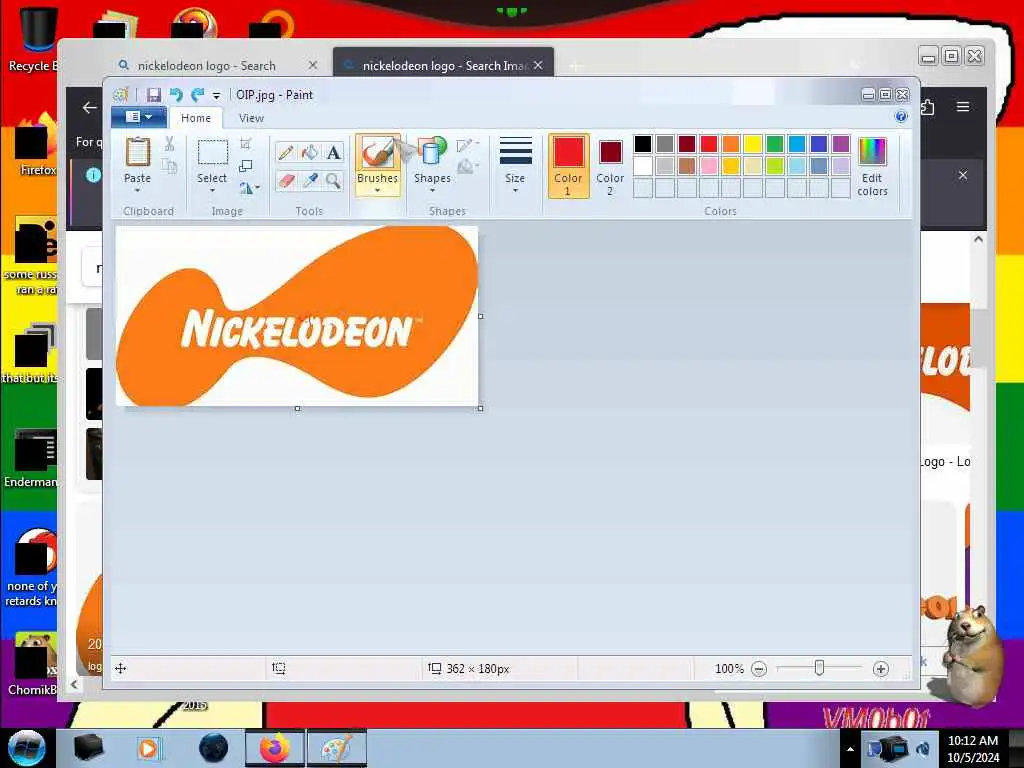
Task: Select Color 2 button
Action: click(x=610, y=166)
